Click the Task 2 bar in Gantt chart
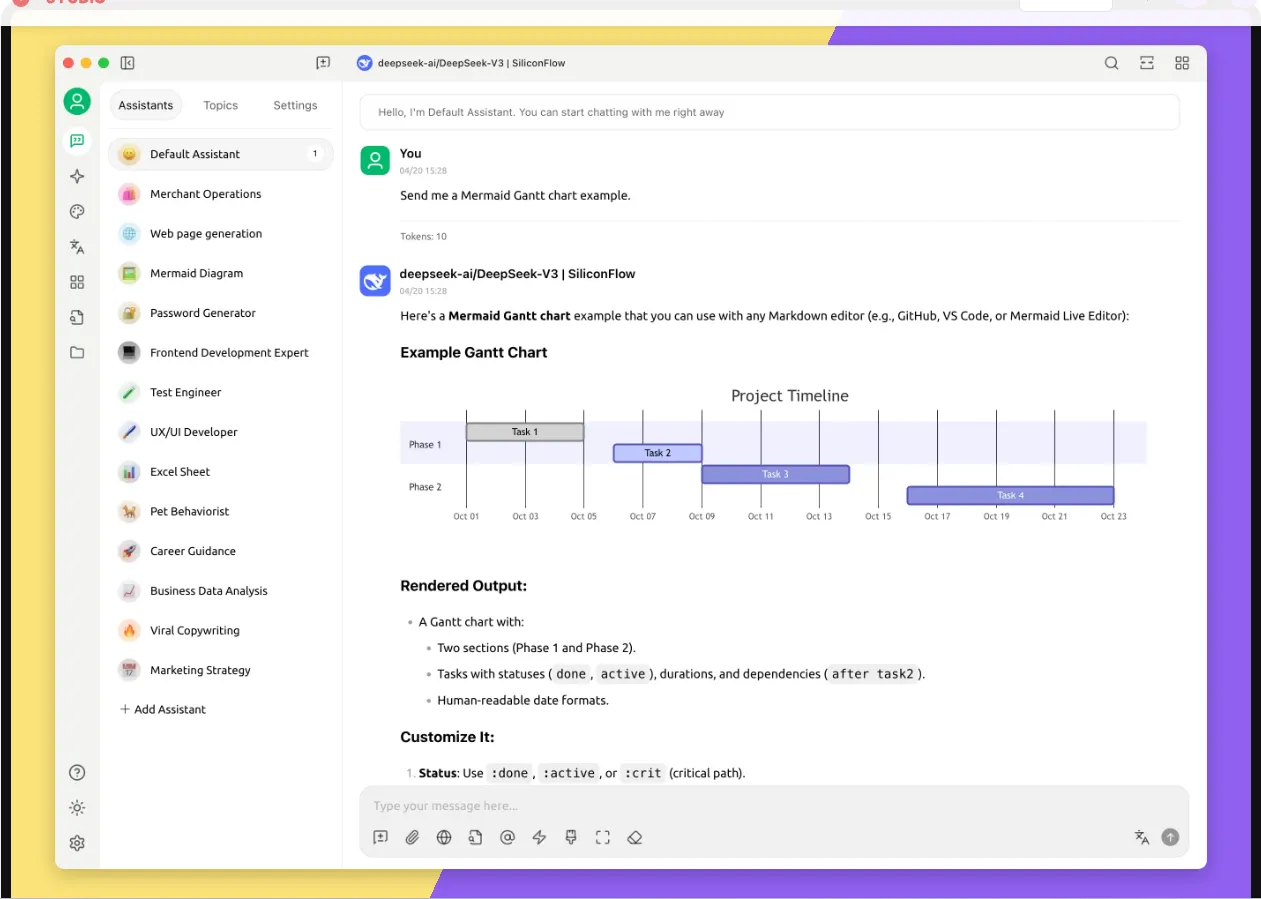Image resolution: width=1261 pixels, height=899 pixels. 657,453
